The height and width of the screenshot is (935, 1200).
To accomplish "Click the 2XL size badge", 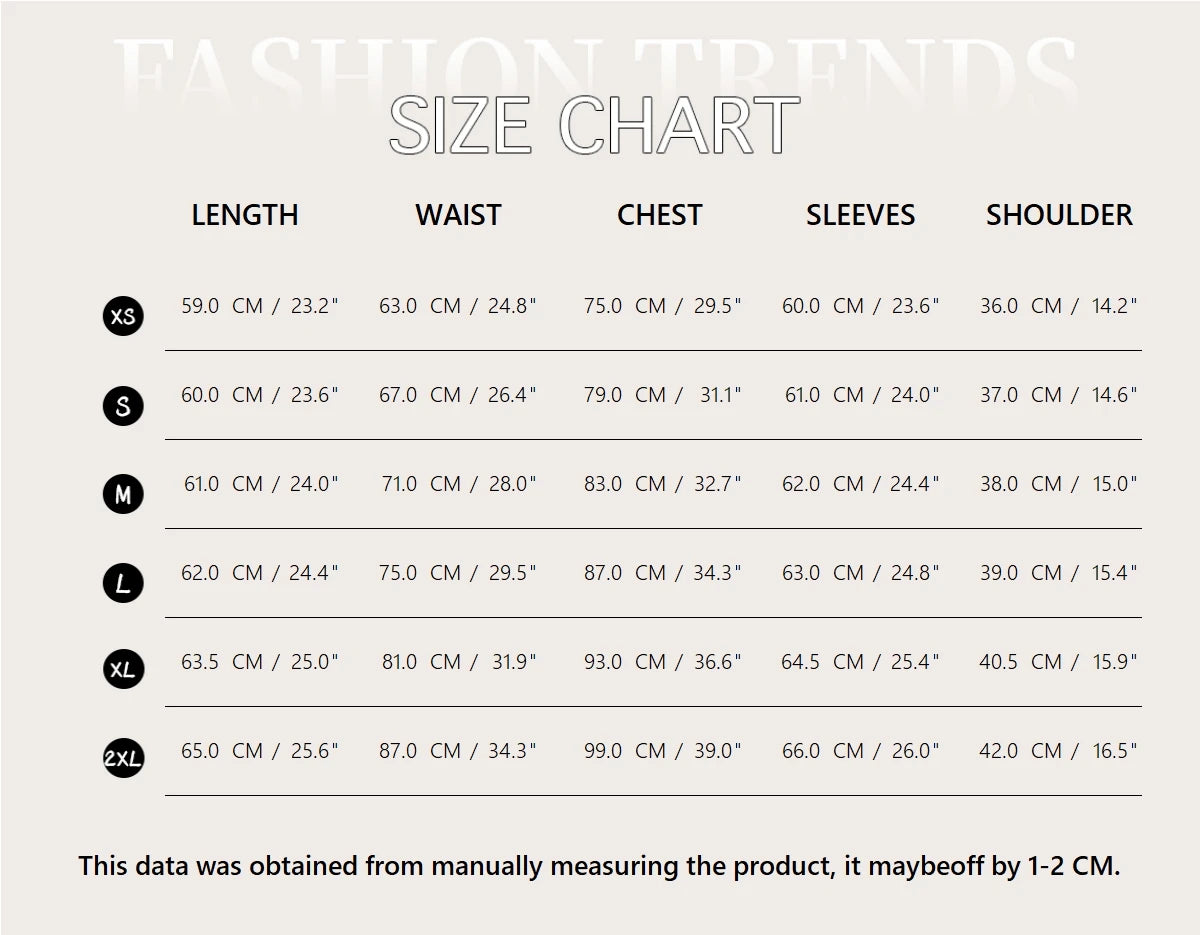I will (x=123, y=759).
